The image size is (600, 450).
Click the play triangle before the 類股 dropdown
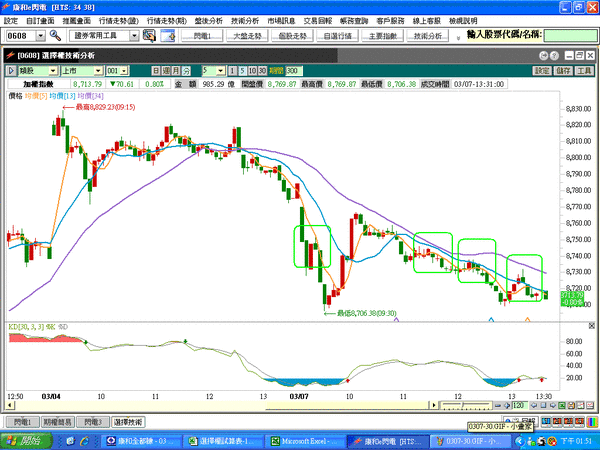coord(11,71)
